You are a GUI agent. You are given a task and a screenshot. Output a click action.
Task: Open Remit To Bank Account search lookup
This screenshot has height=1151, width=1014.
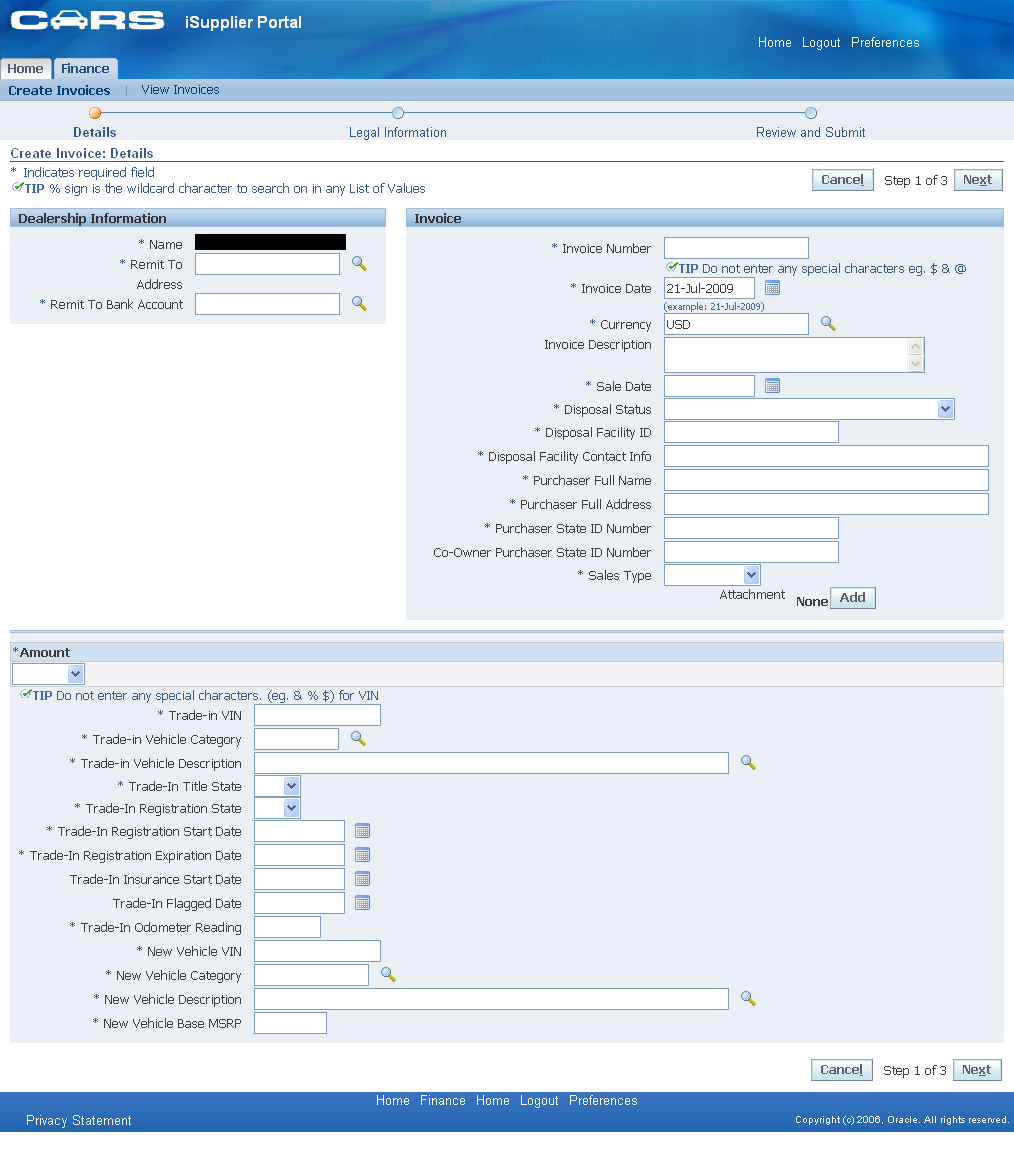[359, 303]
